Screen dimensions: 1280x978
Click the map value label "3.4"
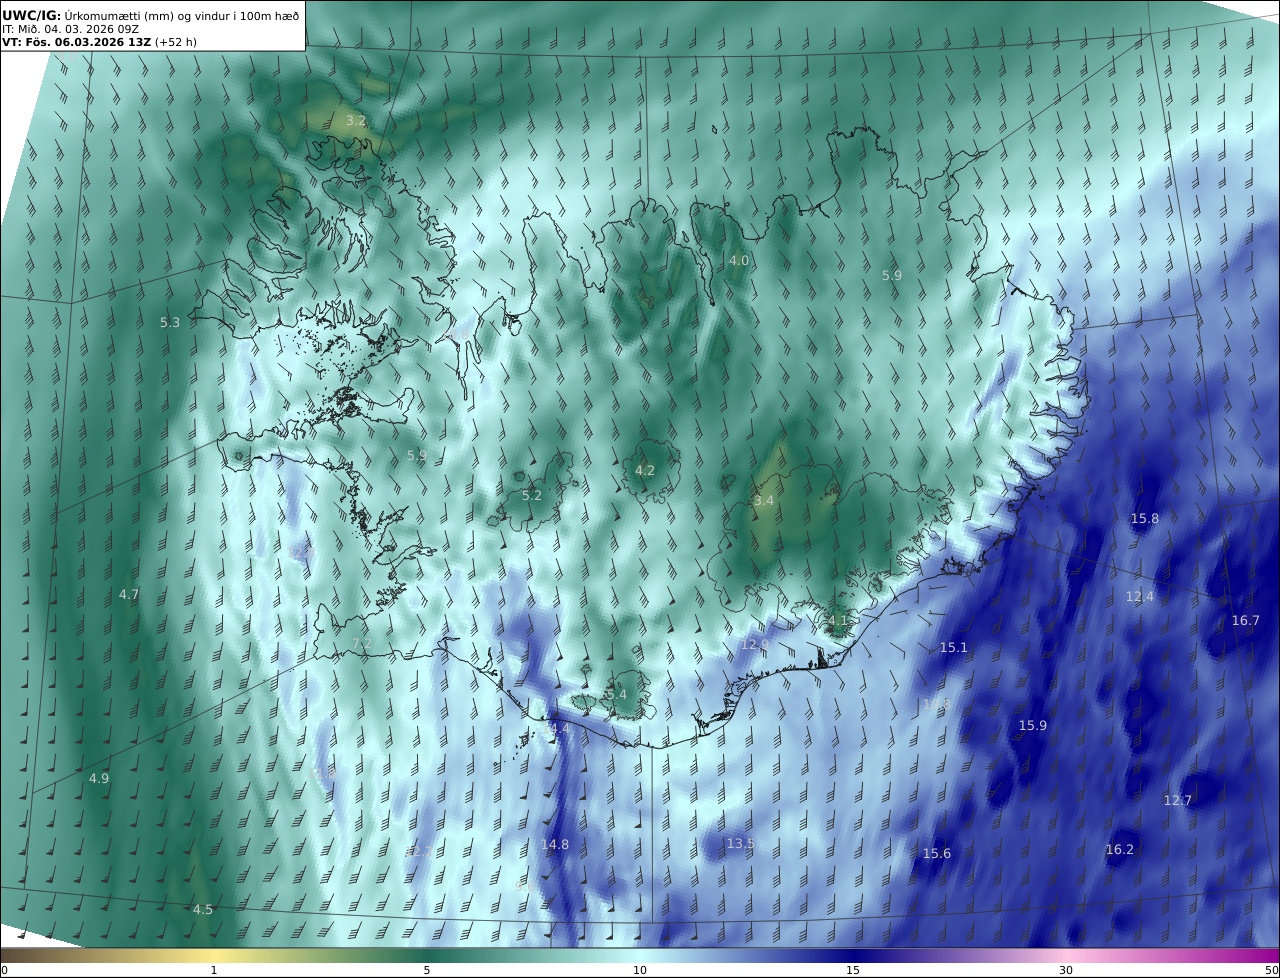point(764,501)
